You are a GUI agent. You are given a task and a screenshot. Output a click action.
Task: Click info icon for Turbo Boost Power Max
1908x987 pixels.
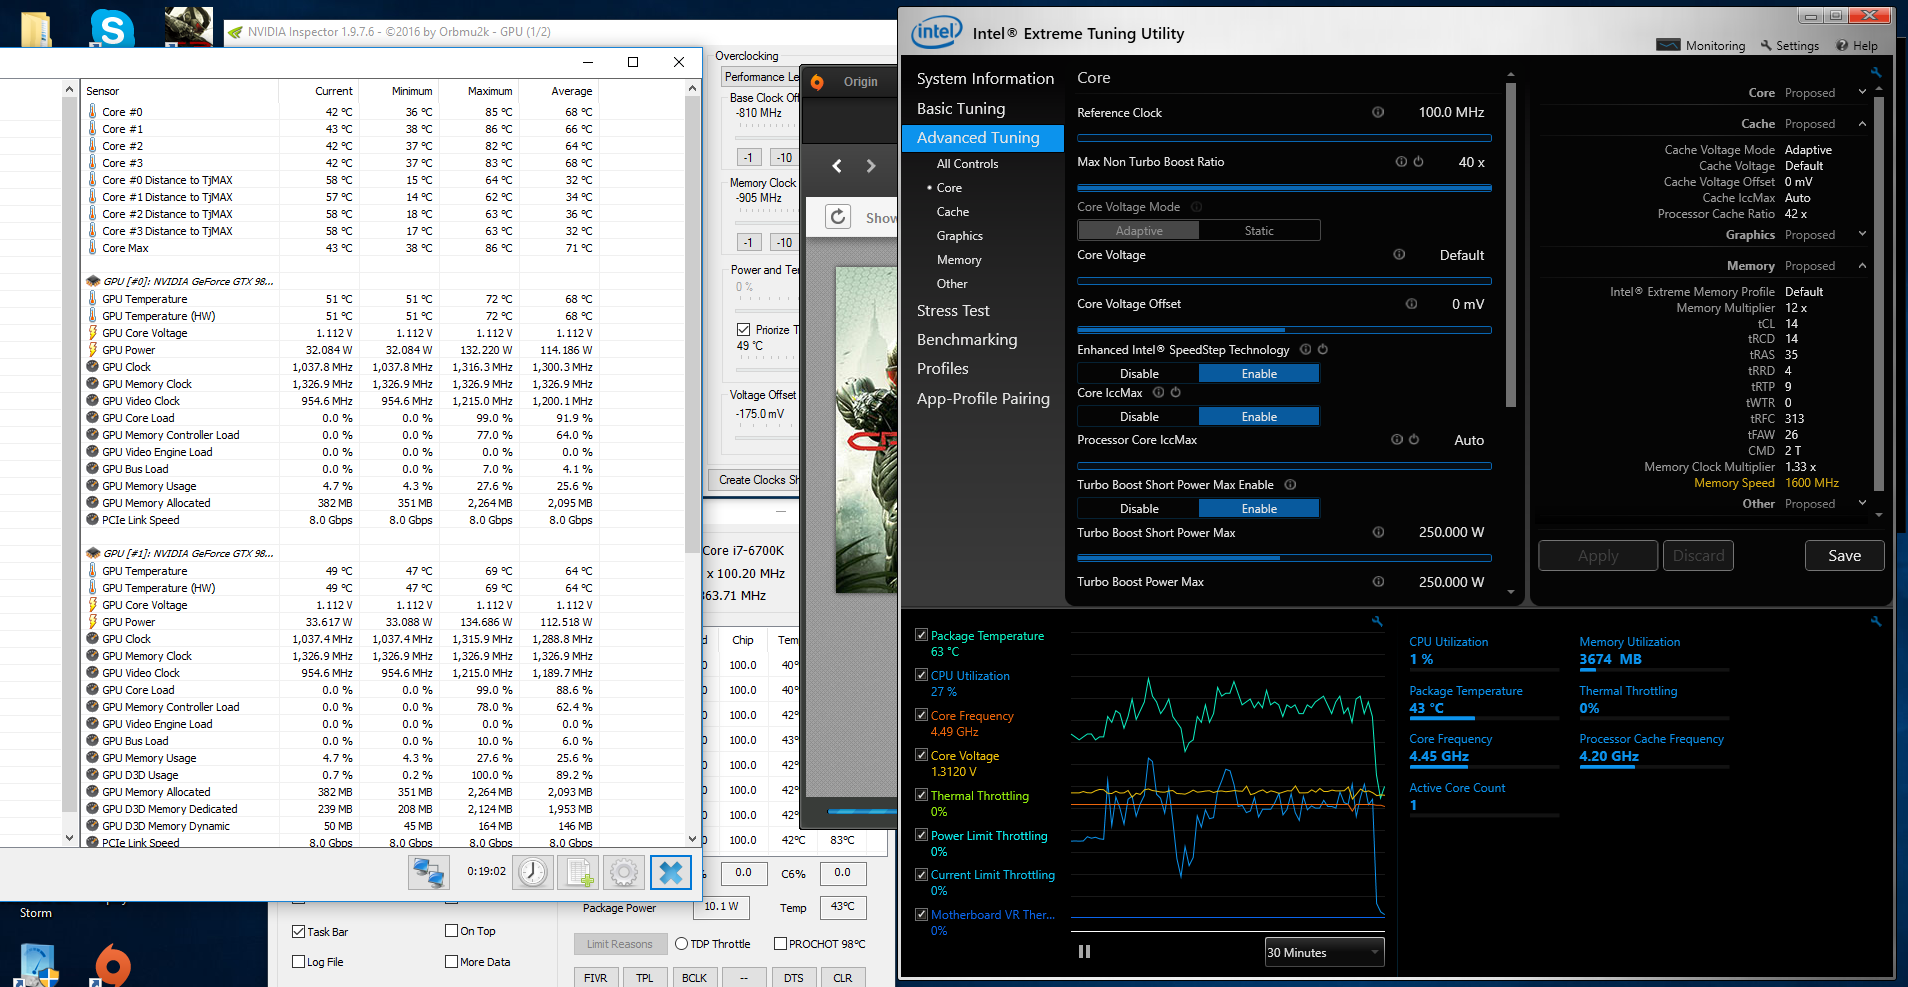[x=1378, y=581]
